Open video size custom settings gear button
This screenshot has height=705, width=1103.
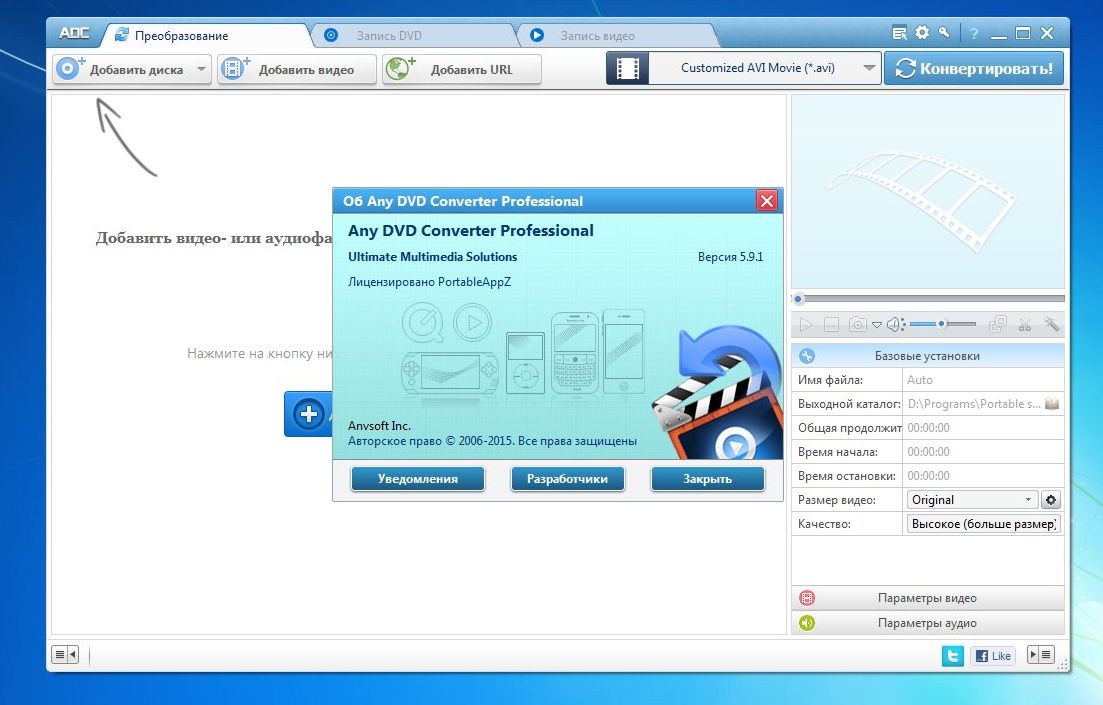coord(1051,500)
